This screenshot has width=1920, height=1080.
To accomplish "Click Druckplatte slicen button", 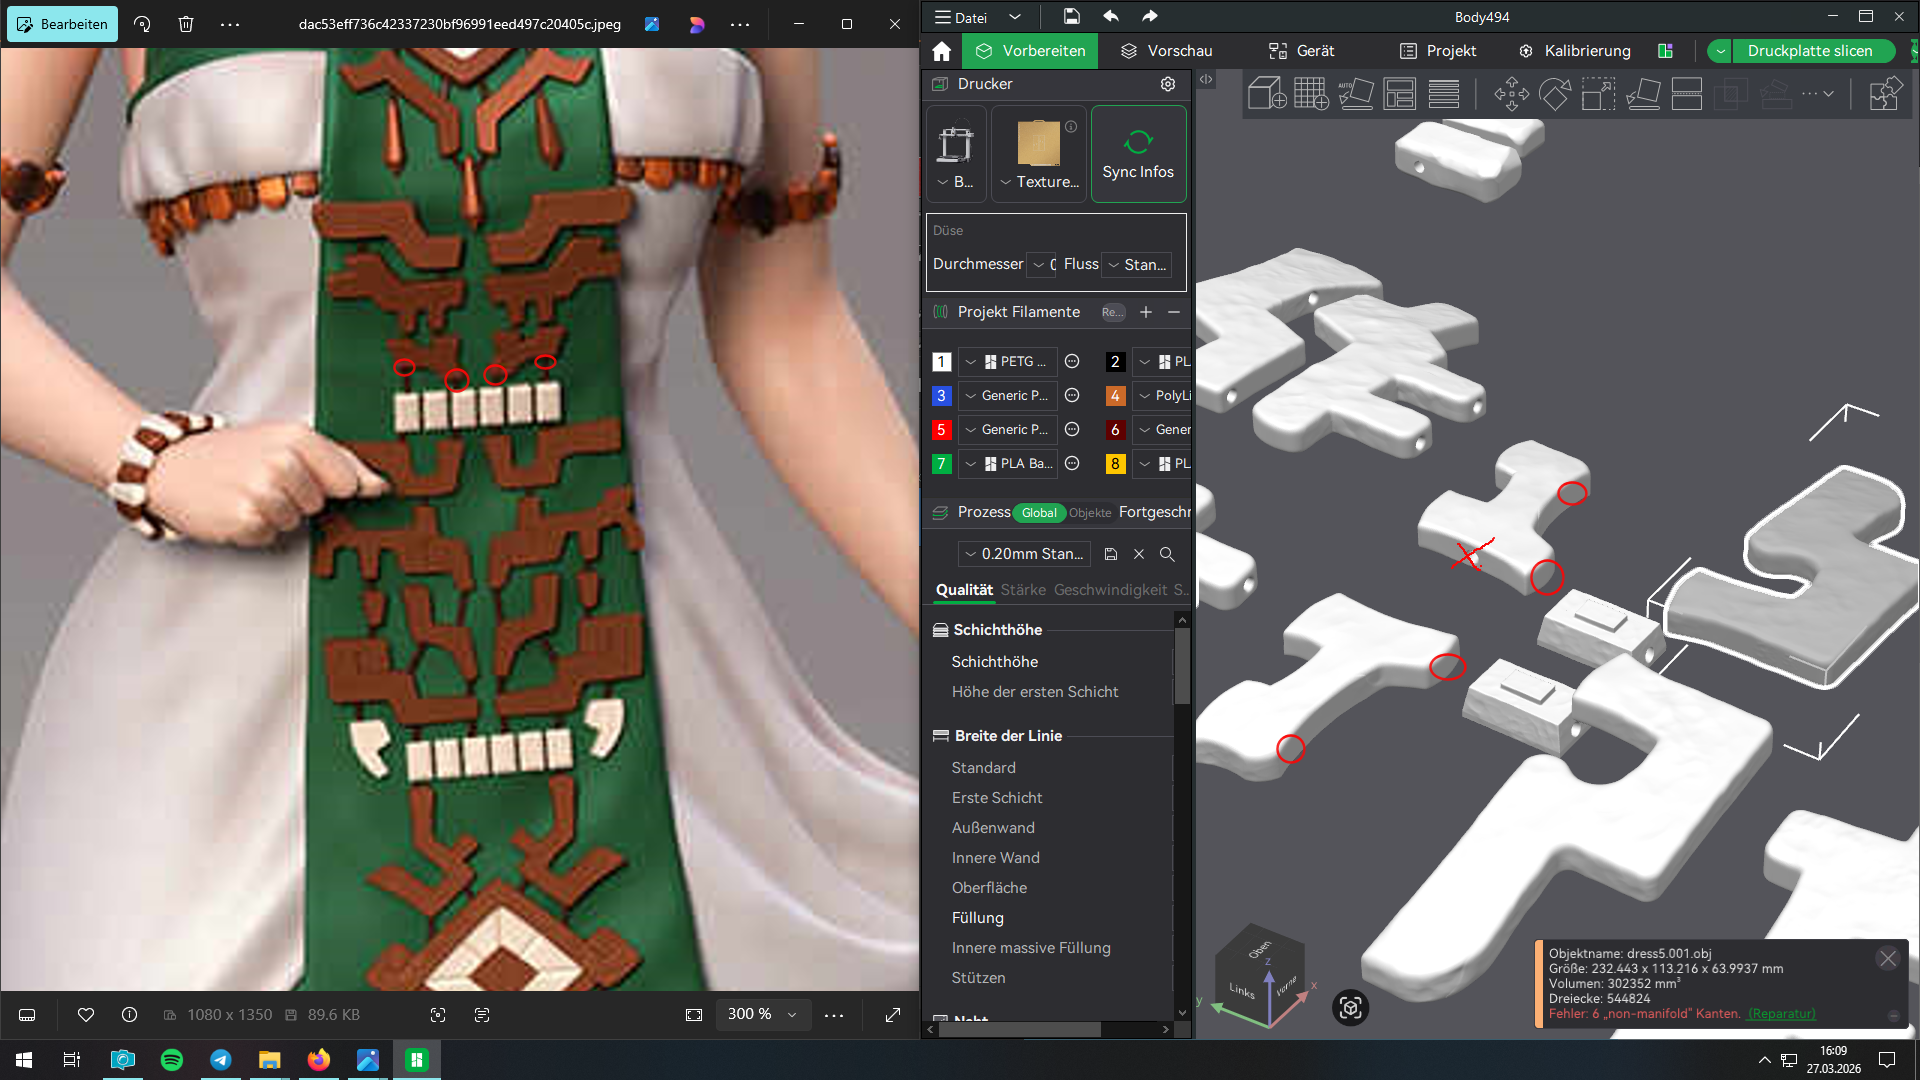I will (x=1810, y=51).
